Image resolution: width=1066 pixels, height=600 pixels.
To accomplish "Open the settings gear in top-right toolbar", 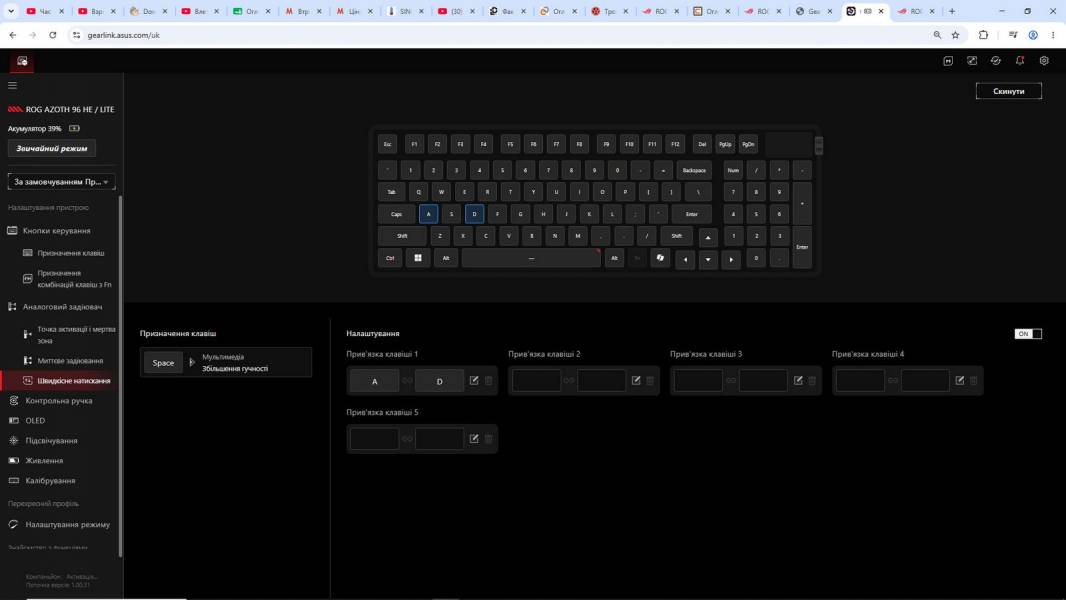I will pos(1044,60).
